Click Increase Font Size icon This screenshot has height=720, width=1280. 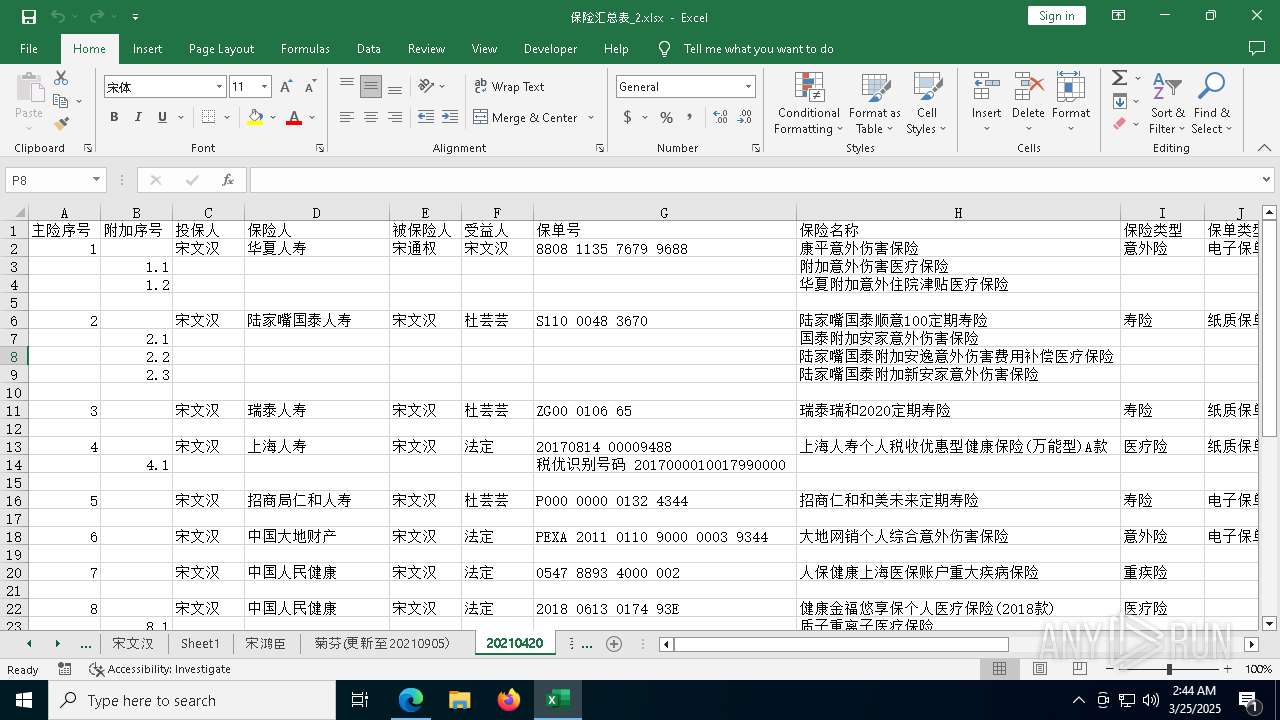[x=285, y=87]
